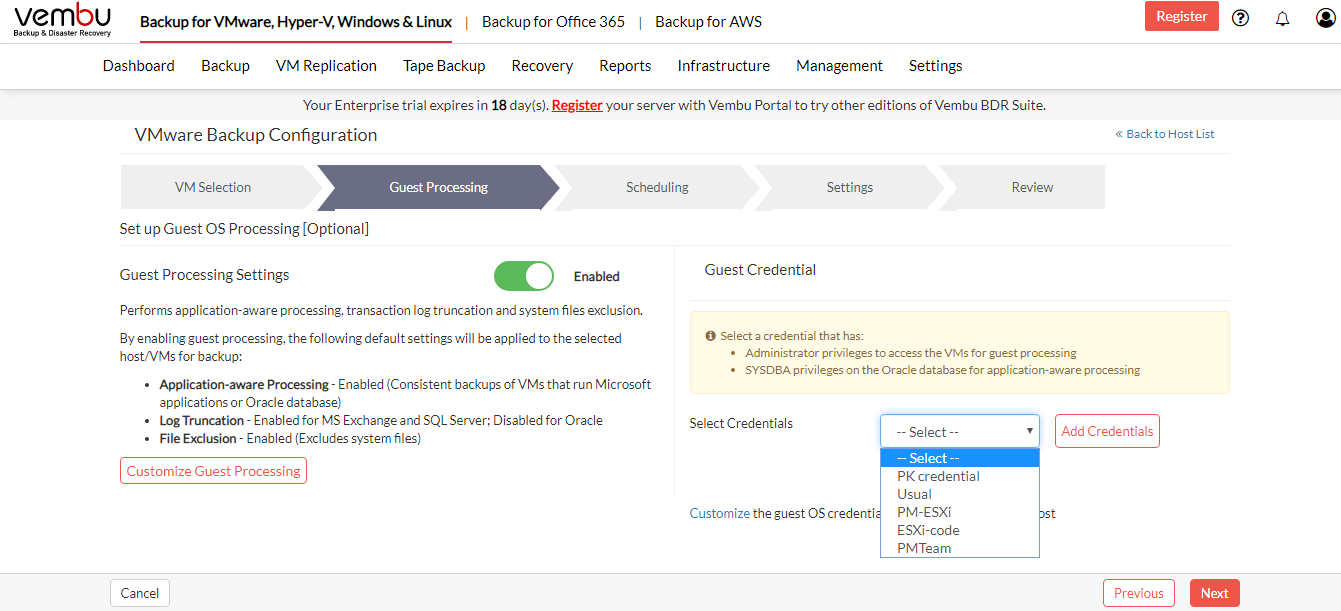
Task: Open the user account profile icon
Action: click(x=1326, y=17)
